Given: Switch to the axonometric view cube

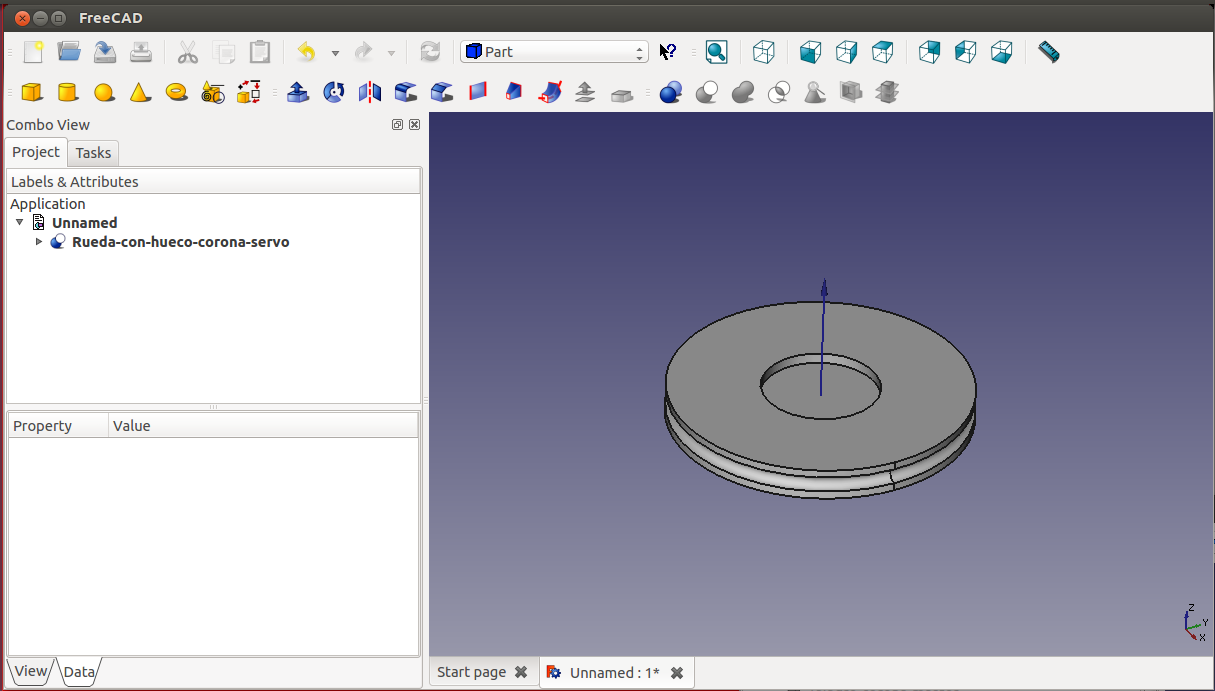Looking at the screenshot, I should pyautogui.click(x=763, y=52).
